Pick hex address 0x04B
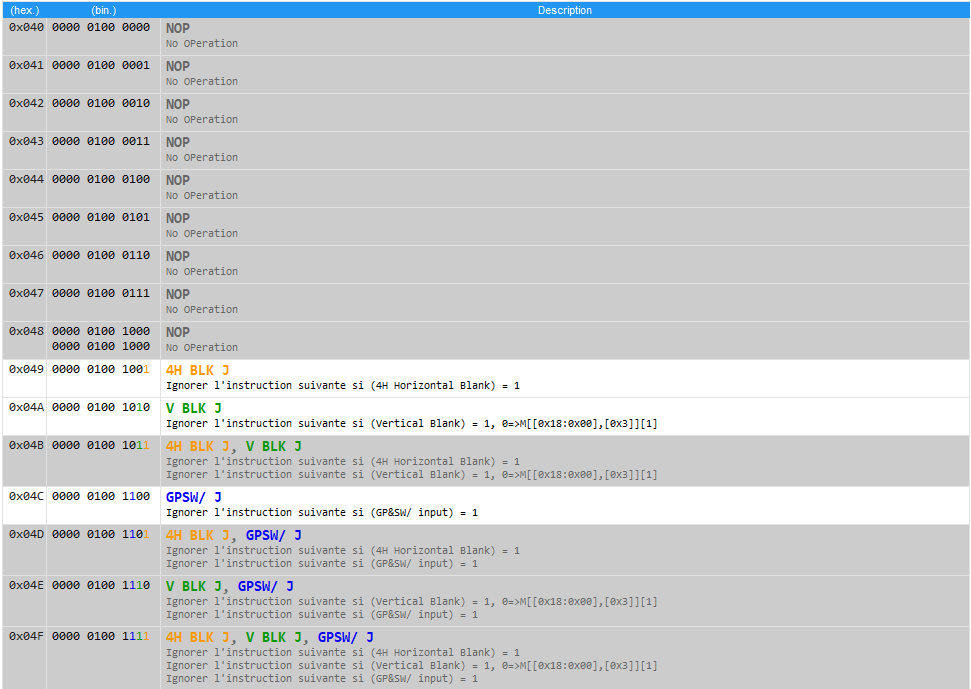 [27, 446]
